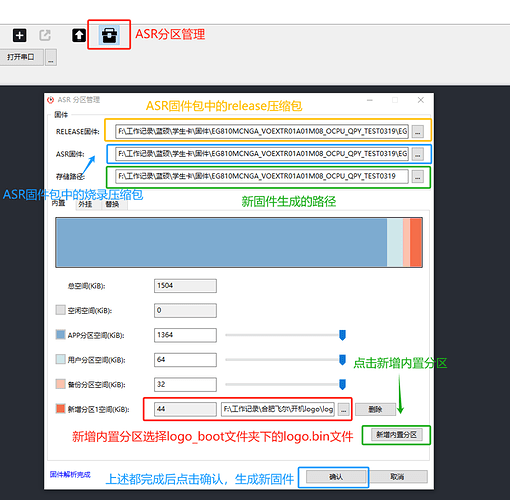Click the 确认 button to generate firmware
This screenshot has height=500, width=510.
pyautogui.click(x=336, y=477)
